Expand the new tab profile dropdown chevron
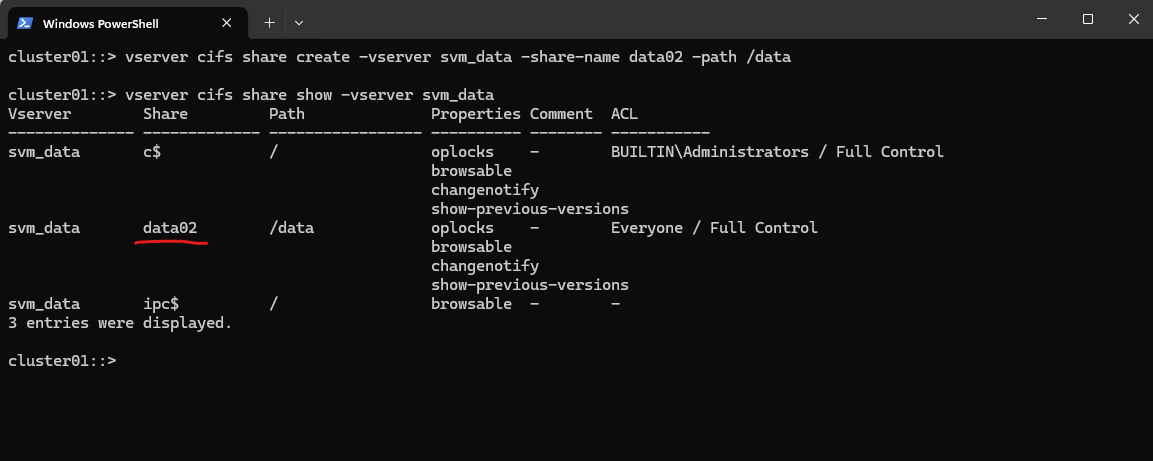1153x461 pixels. pyautogui.click(x=299, y=23)
